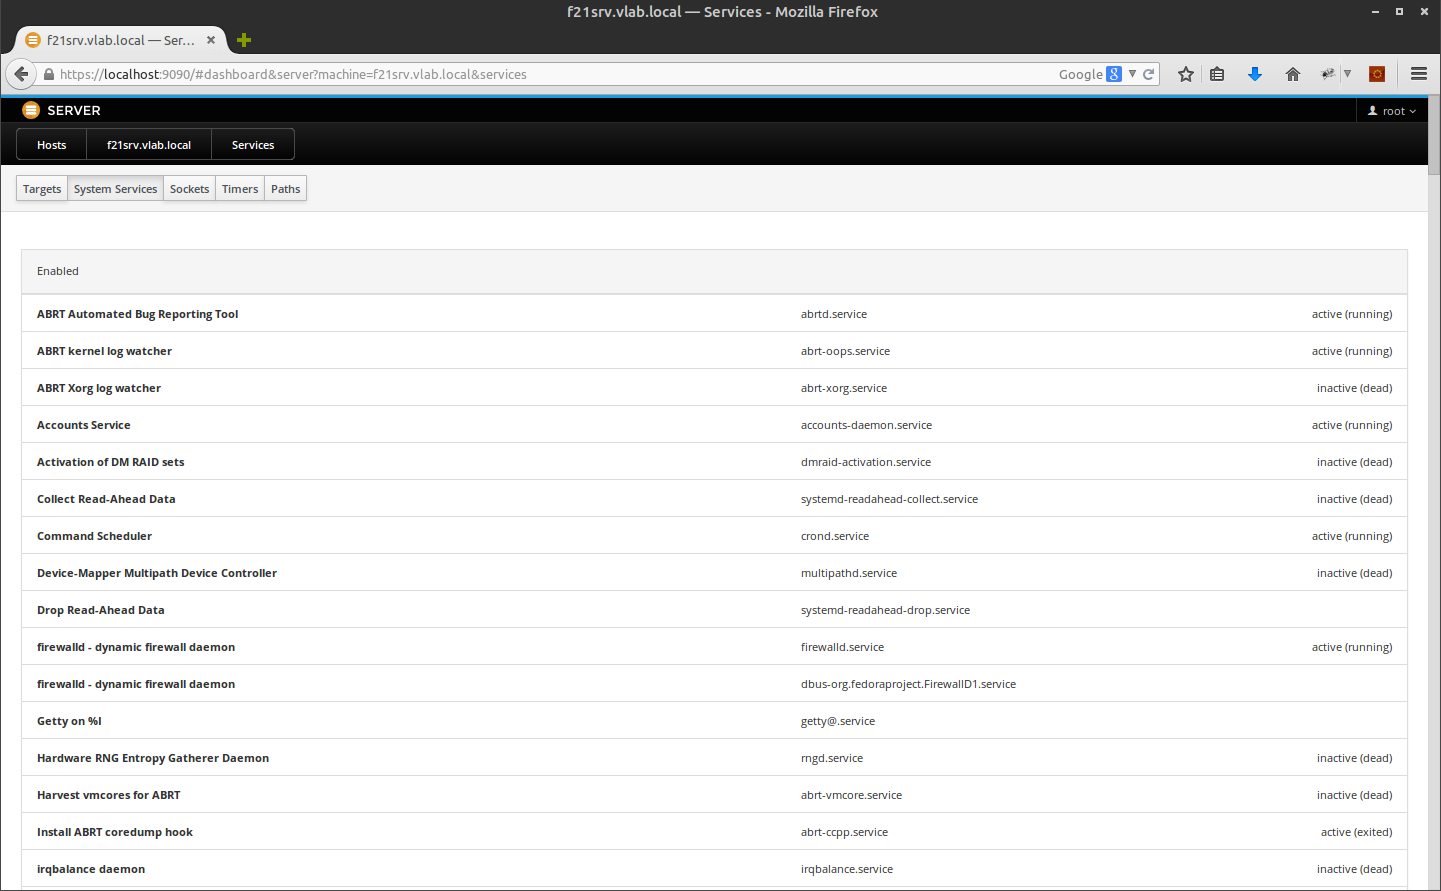This screenshot has width=1441, height=891.
Task: Switch to the Targets tab
Action: [x=42, y=189]
